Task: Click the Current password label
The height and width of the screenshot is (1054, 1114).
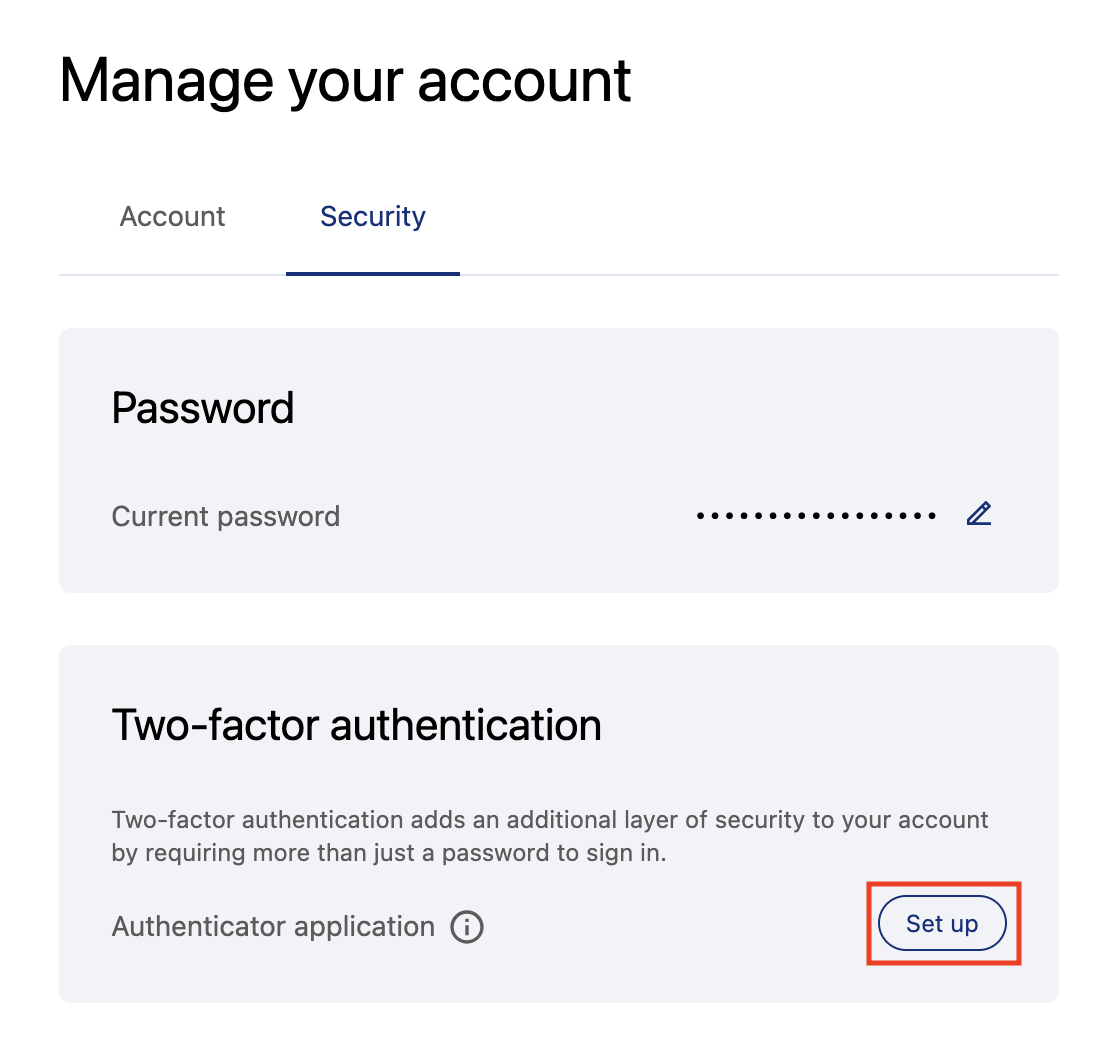Action: [x=226, y=516]
